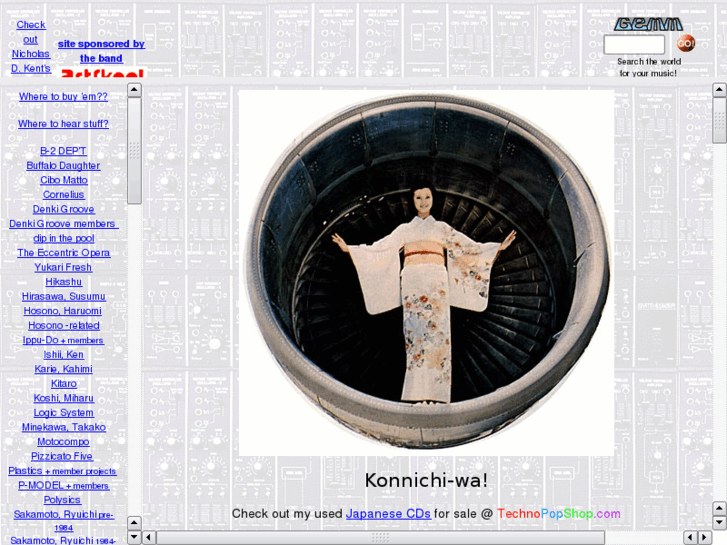Go to the Hosono-related link
This screenshot has height=545, width=727.
[x=64, y=325]
